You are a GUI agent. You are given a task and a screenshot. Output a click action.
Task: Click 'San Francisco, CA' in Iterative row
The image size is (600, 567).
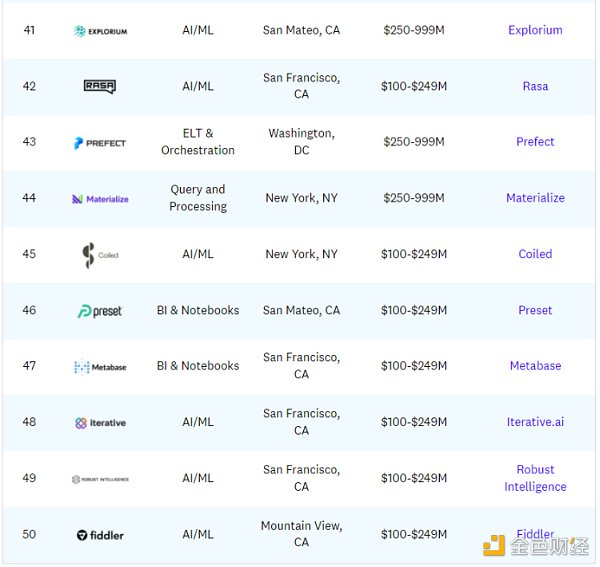point(302,422)
